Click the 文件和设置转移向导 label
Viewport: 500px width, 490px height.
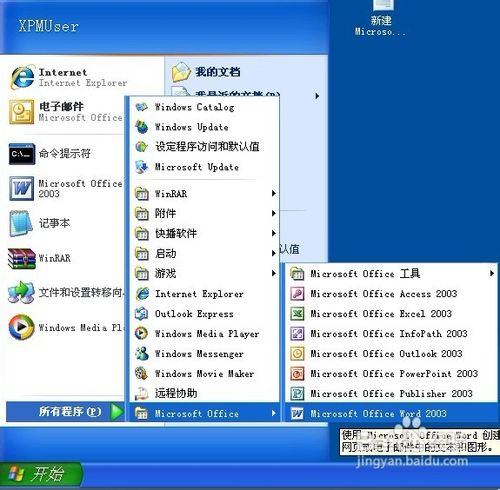tap(81, 292)
